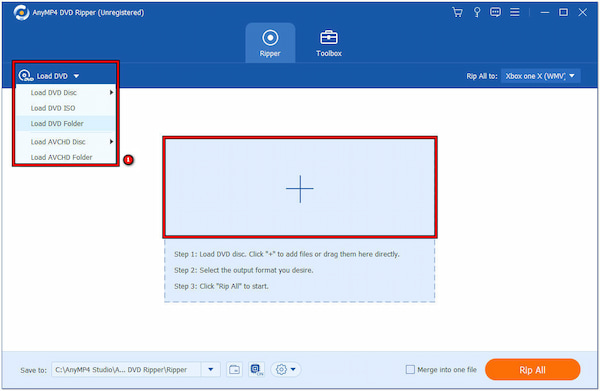Viewport: 600px width, 391px height.
Task: Click the Step 3 Rip All text
Action: 221,286
